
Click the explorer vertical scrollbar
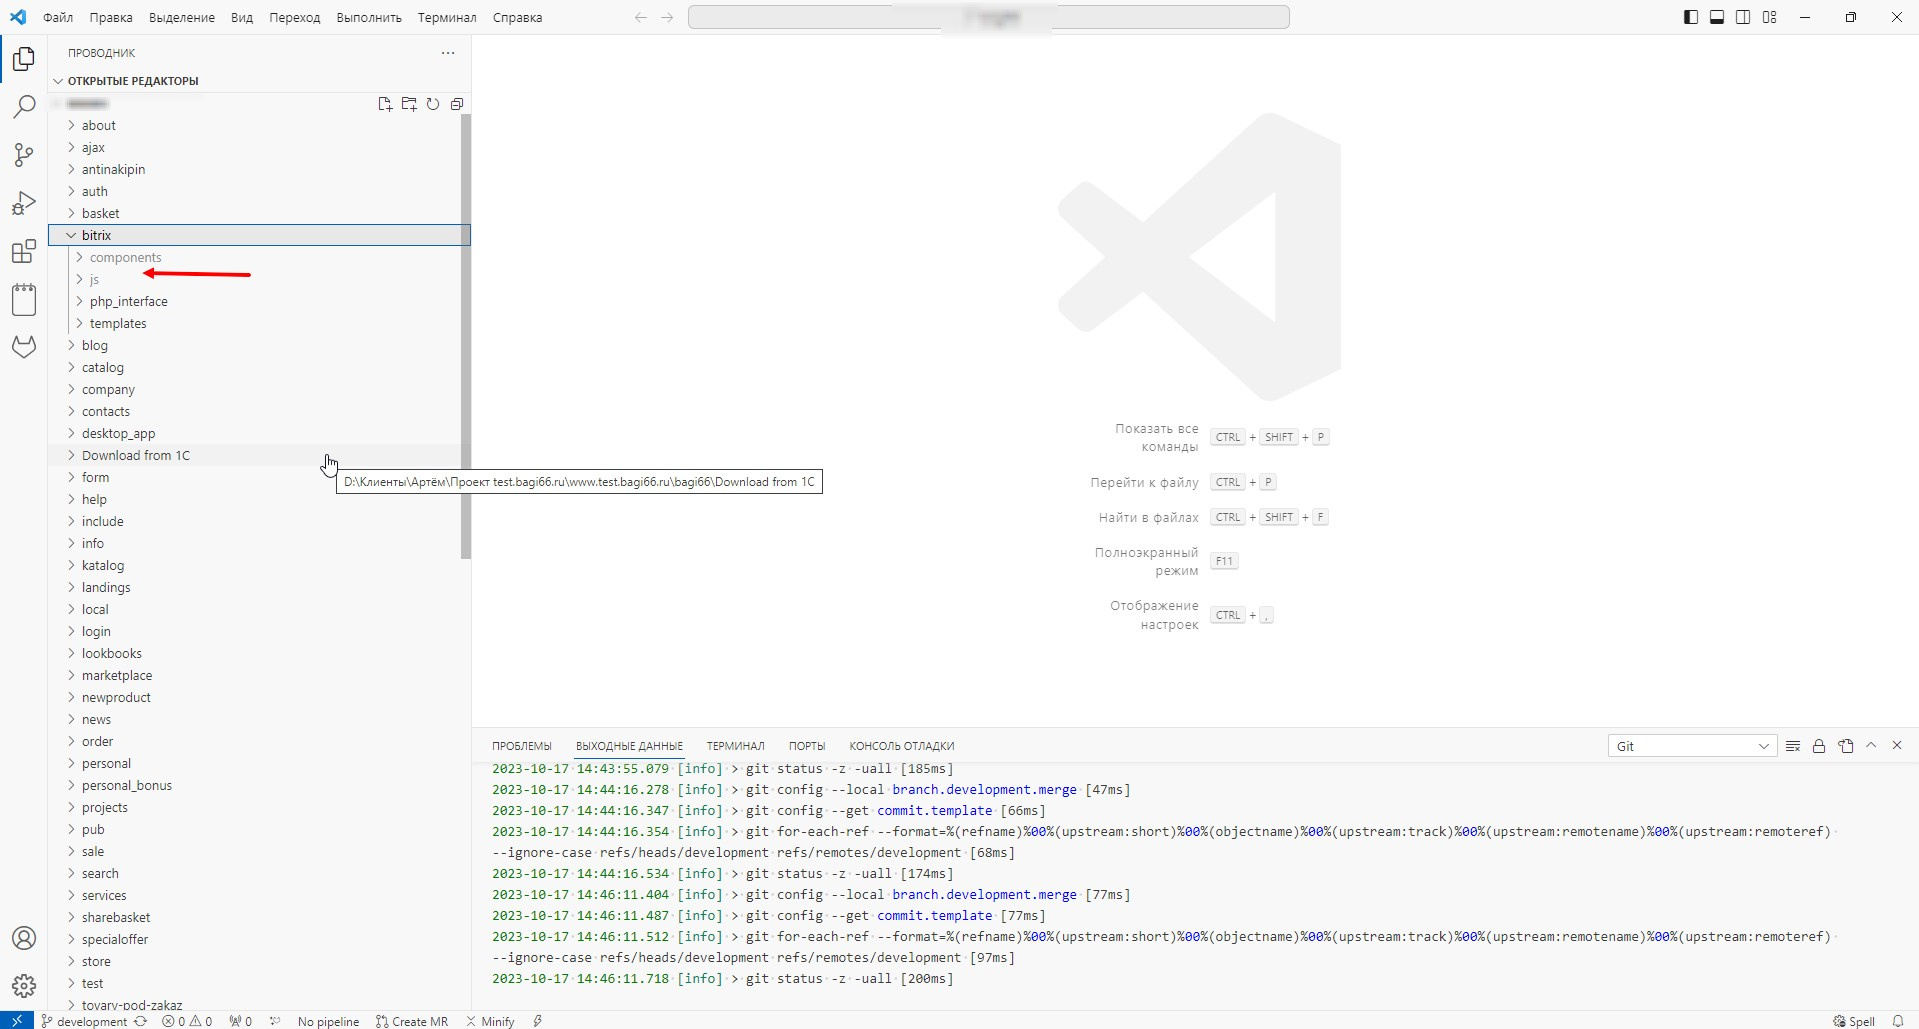point(465,336)
